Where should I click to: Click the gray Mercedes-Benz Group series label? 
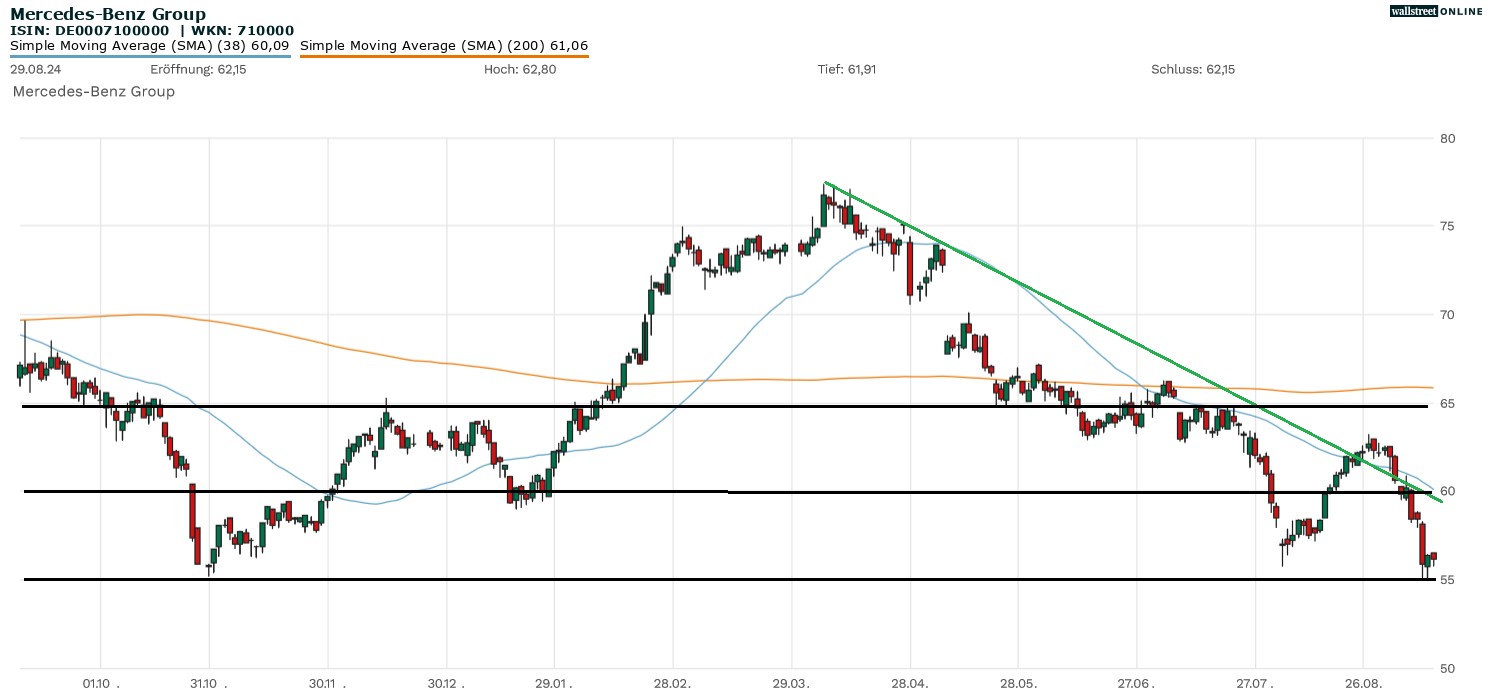pos(94,92)
